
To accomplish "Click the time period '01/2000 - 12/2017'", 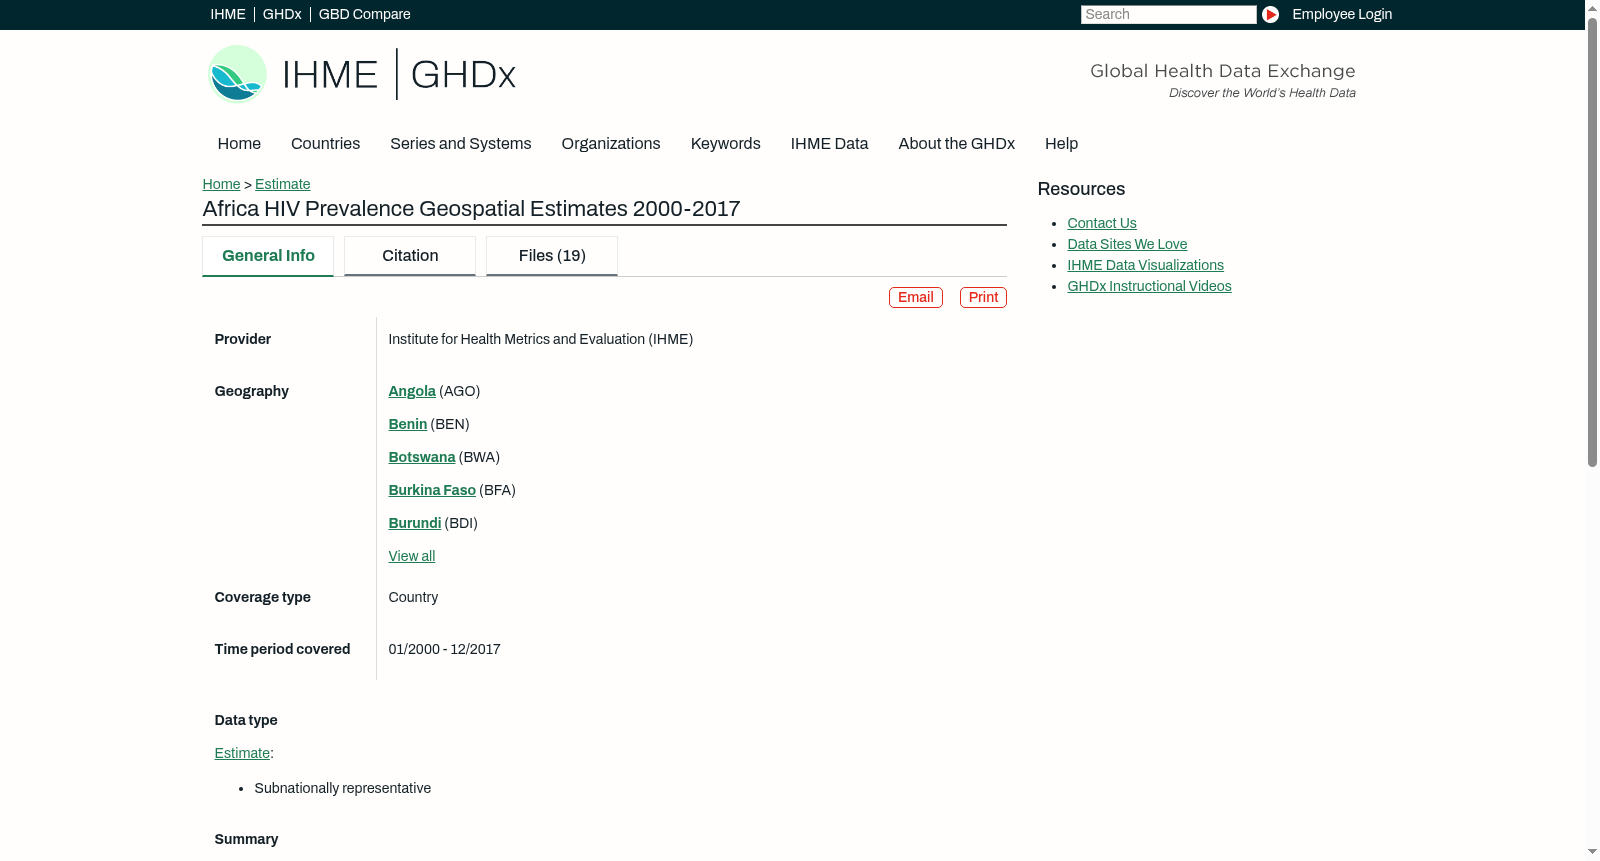I will 445,649.
